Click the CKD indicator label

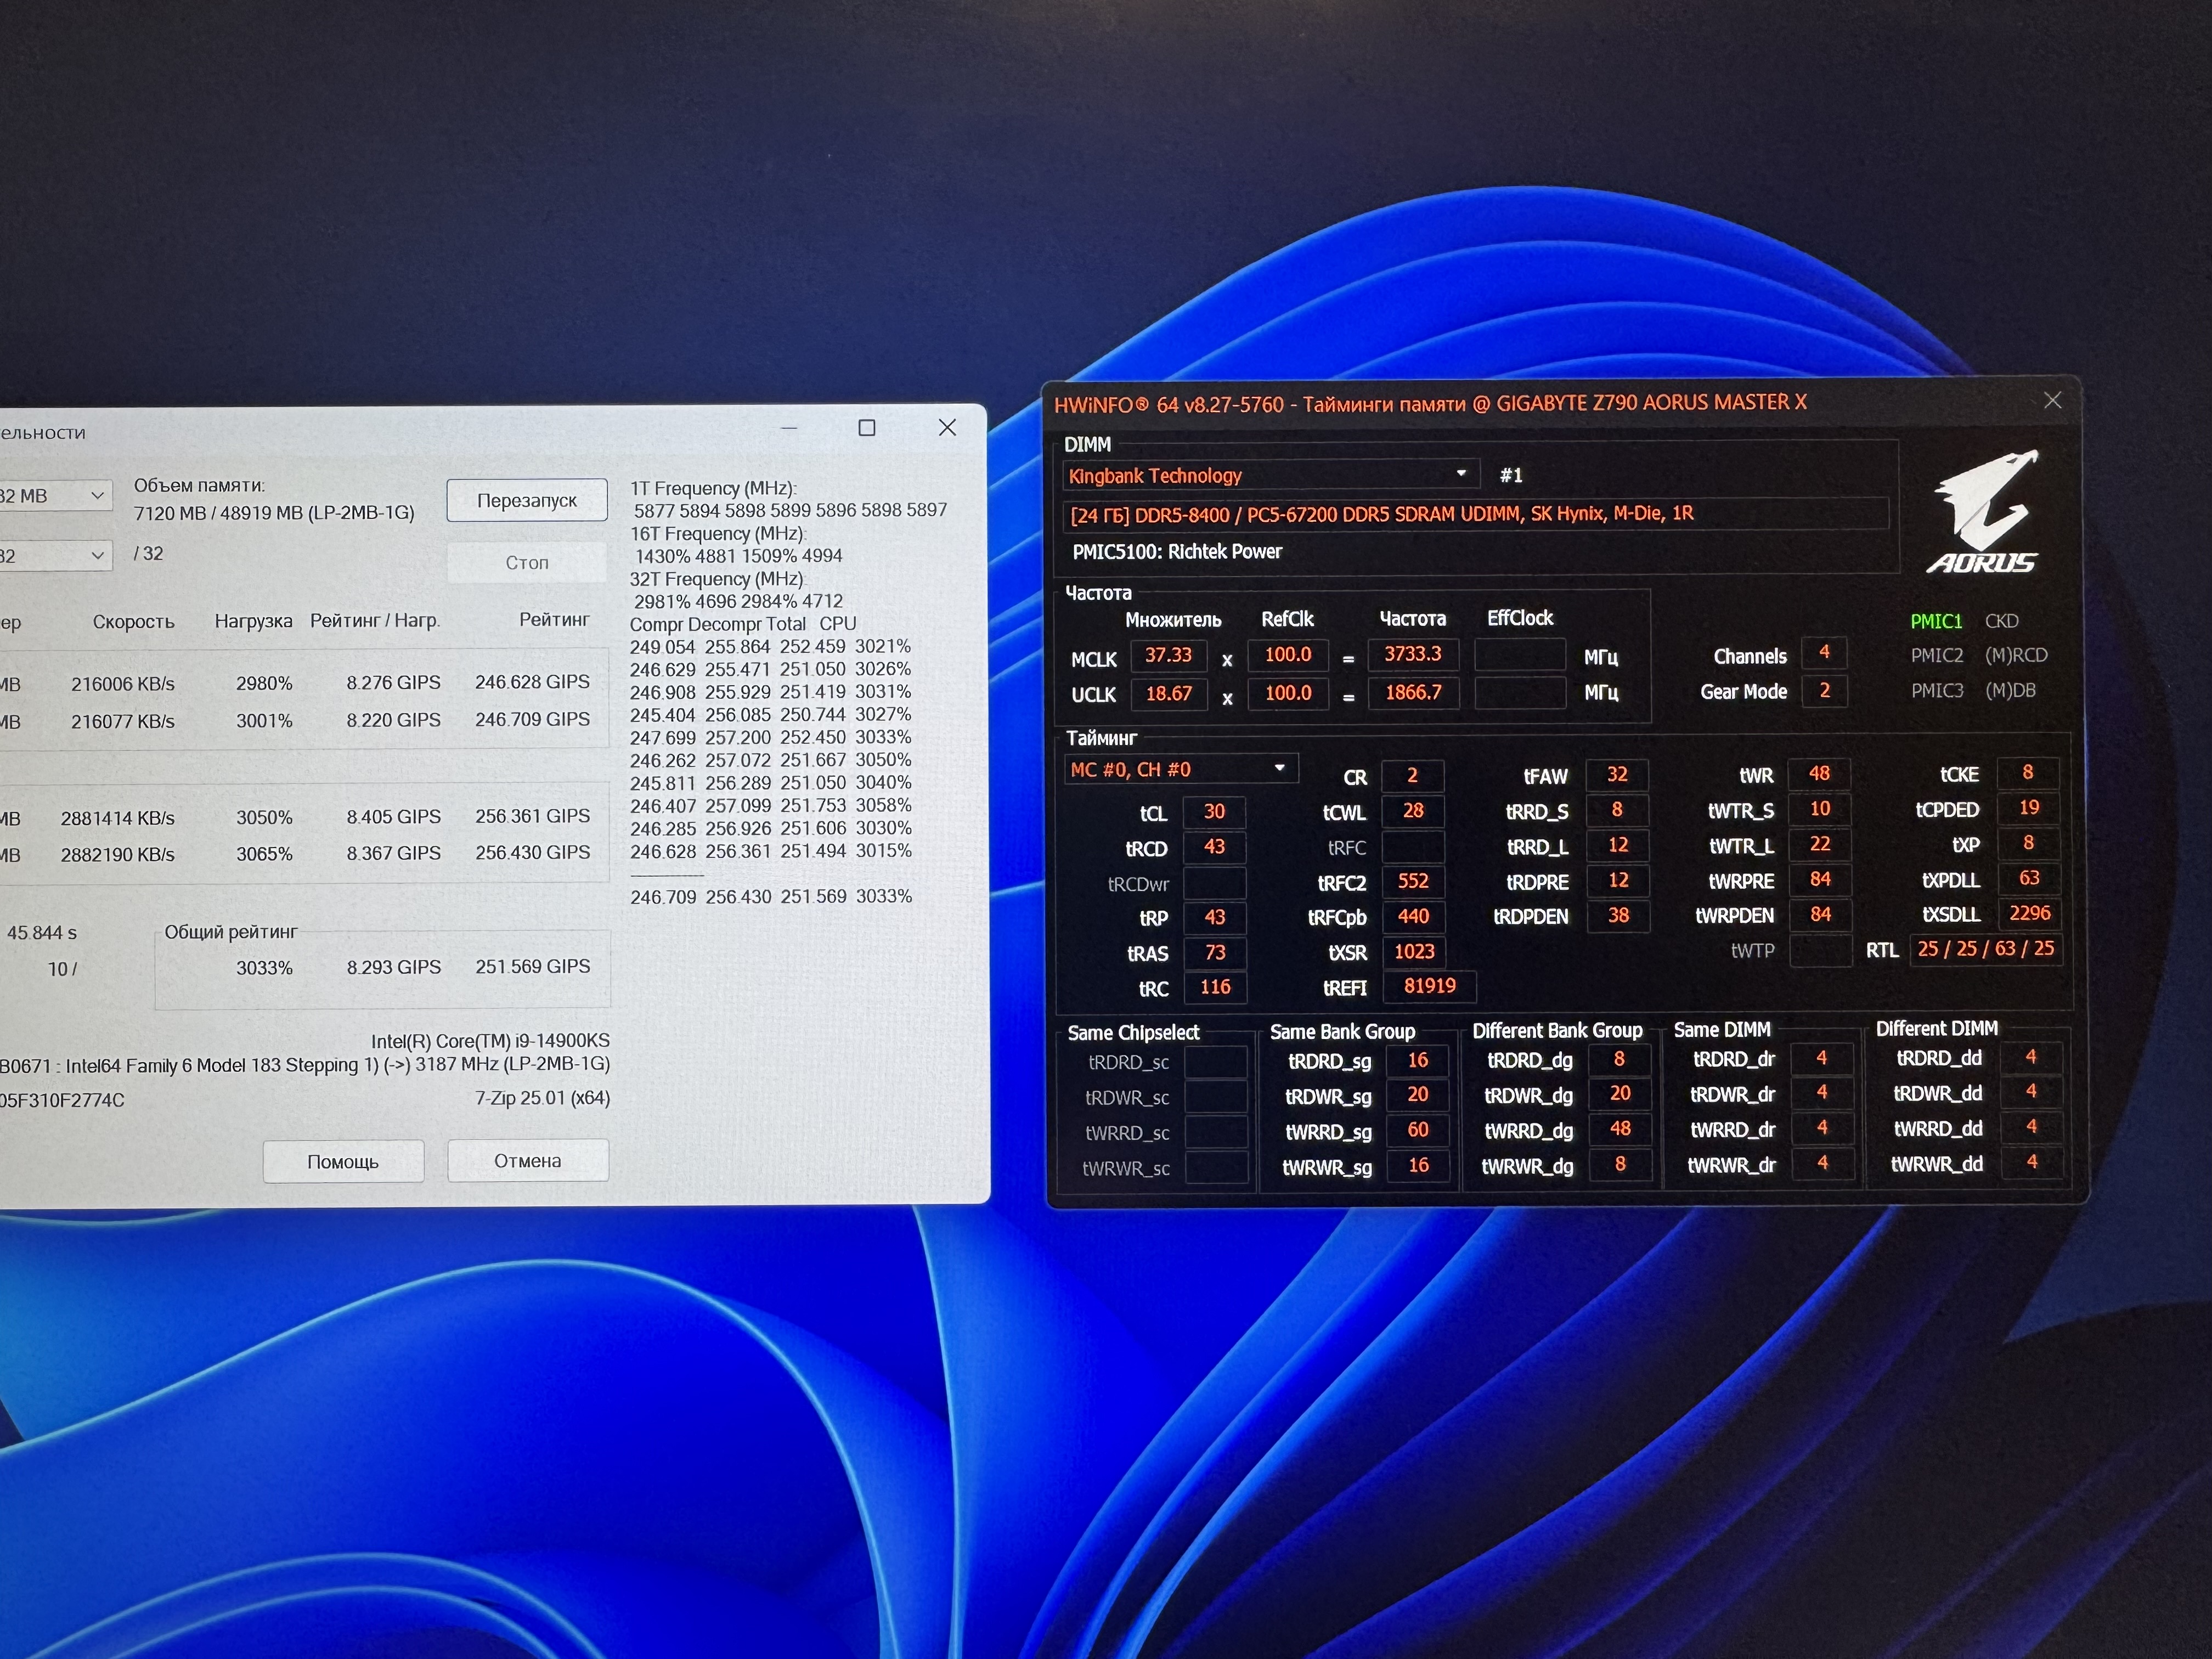pyautogui.click(x=2001, y=621)
